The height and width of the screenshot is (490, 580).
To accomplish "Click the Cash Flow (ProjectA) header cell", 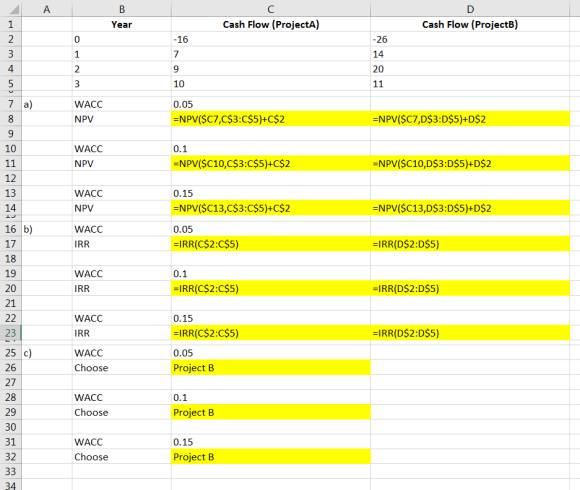I will coord(271,24).
